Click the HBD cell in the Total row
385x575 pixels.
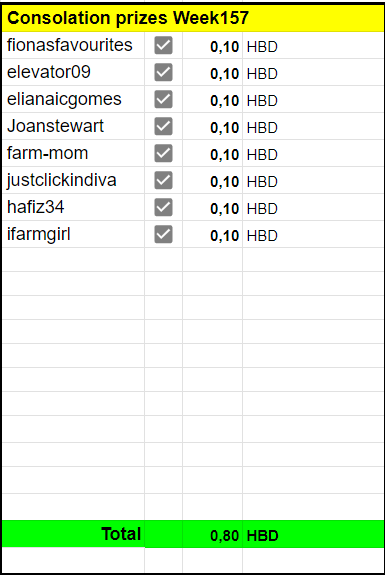(313, 535)
